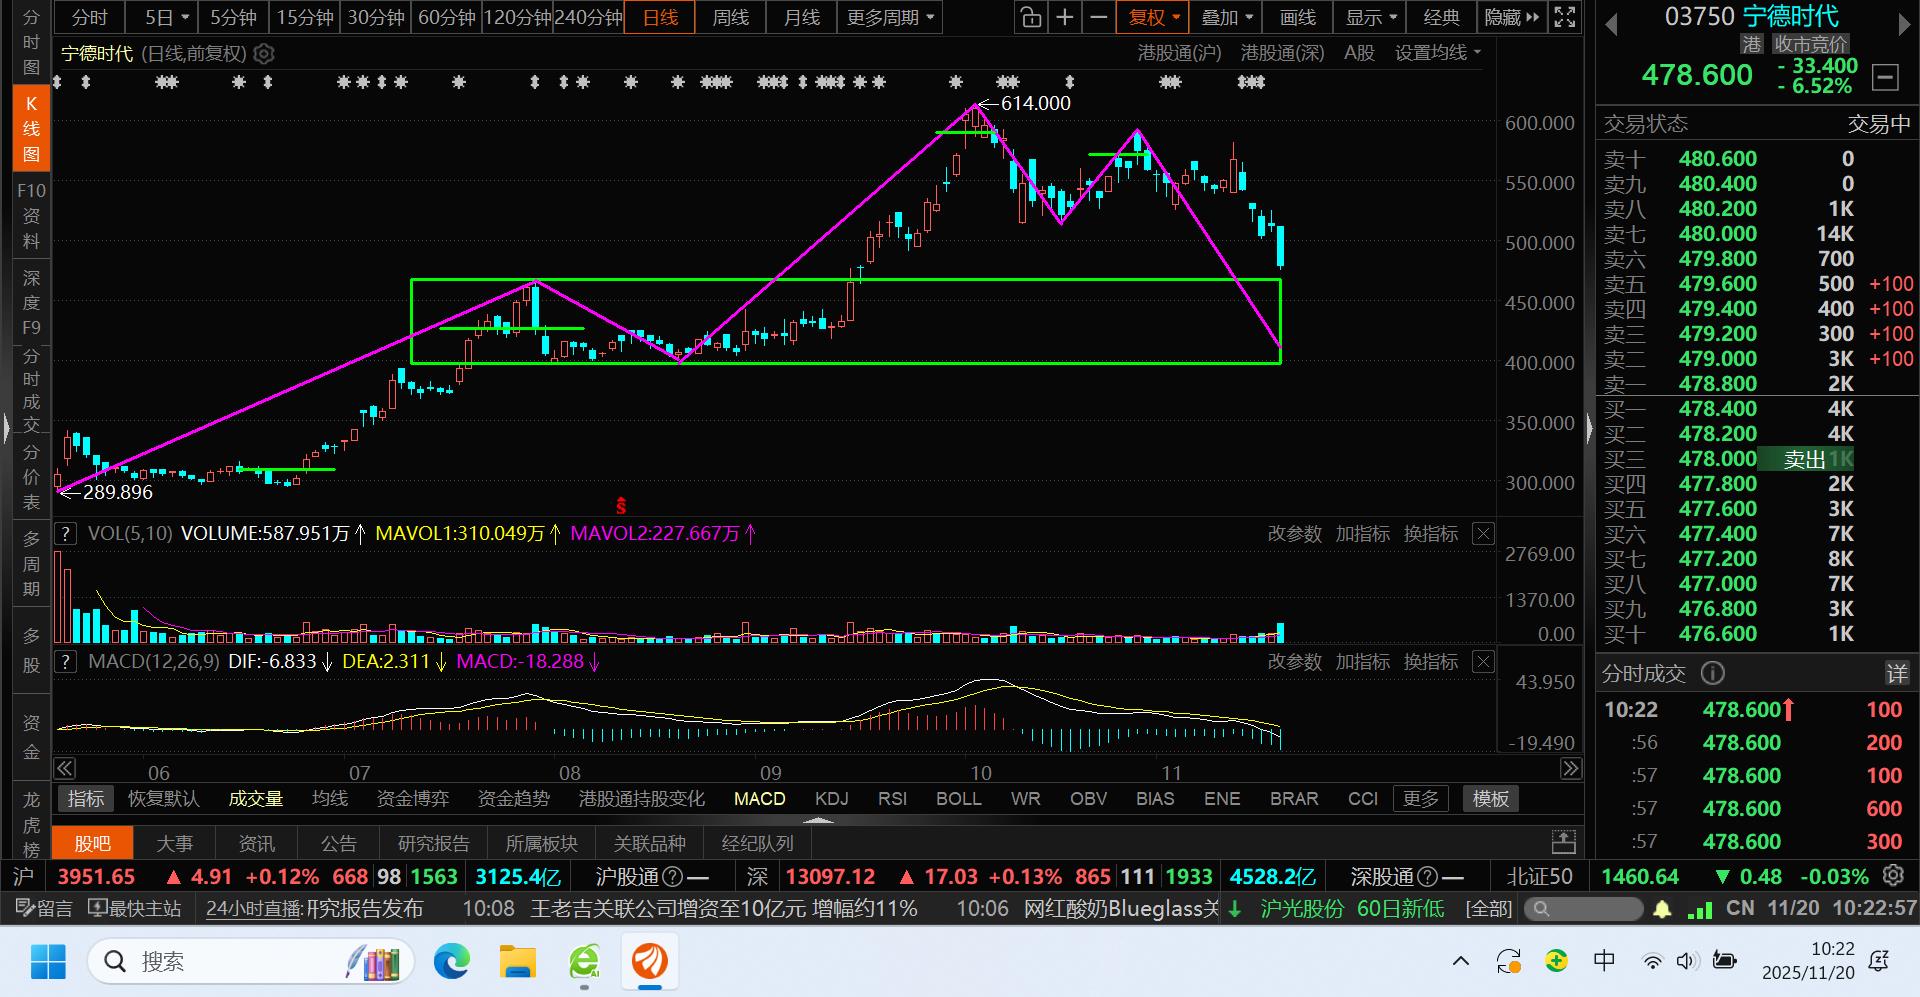Open the 复权 adjustment dropdown
This screenshot has height=997, width=1920.
(1154, 17)
